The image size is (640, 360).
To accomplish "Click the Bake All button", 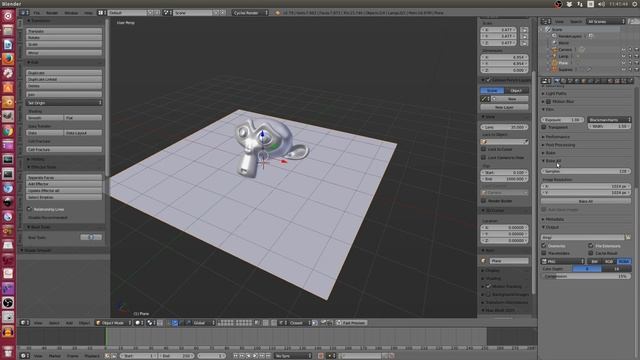I will pos(586,201).
